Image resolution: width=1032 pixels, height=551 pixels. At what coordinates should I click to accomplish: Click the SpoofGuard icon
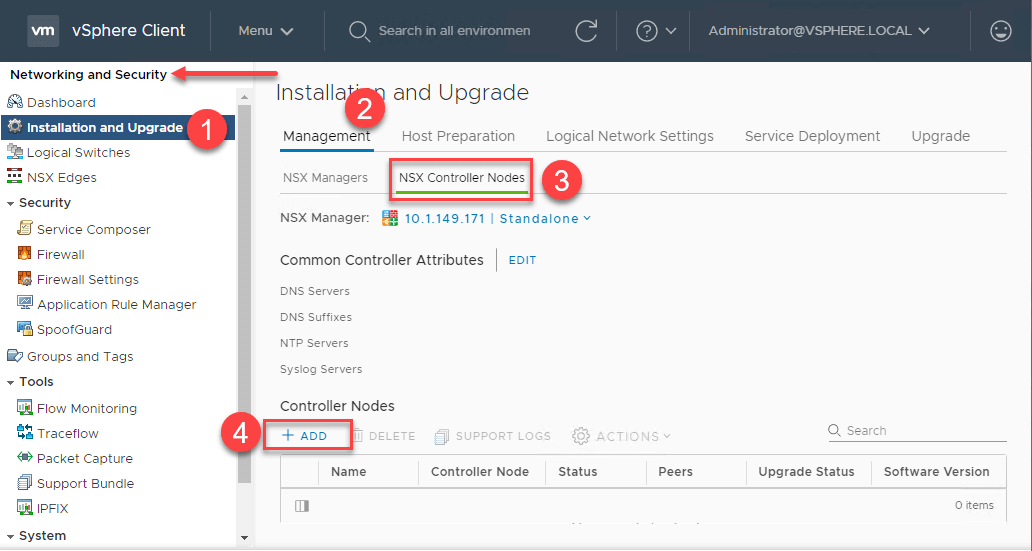pyautogui.click(x=24, y=328)
